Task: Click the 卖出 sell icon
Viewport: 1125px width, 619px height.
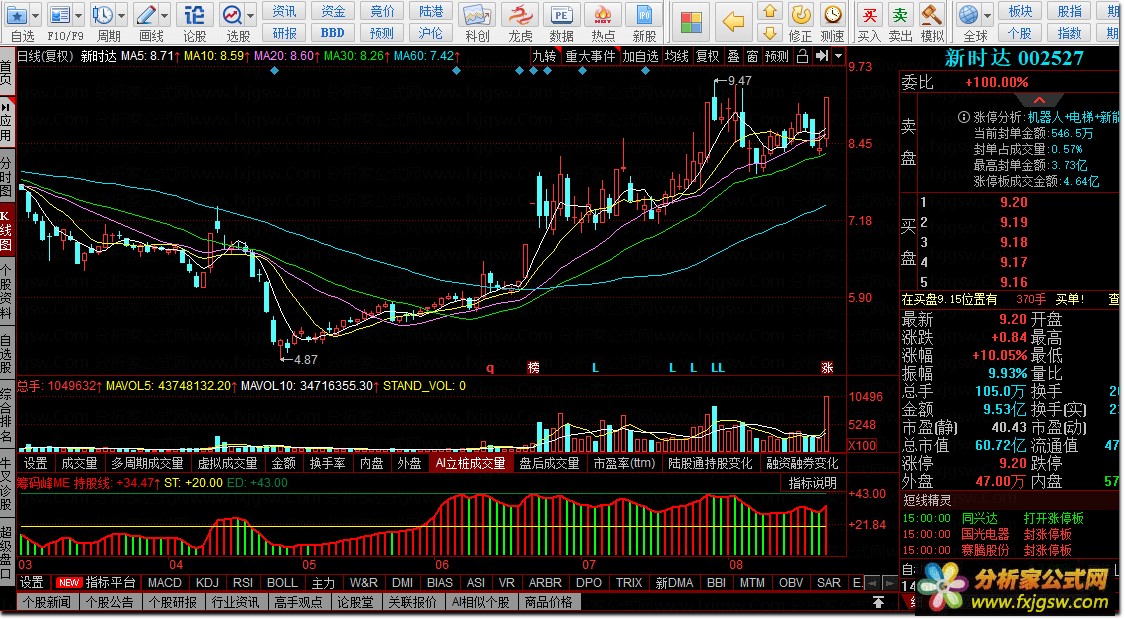Action: [x=900, y=15]
